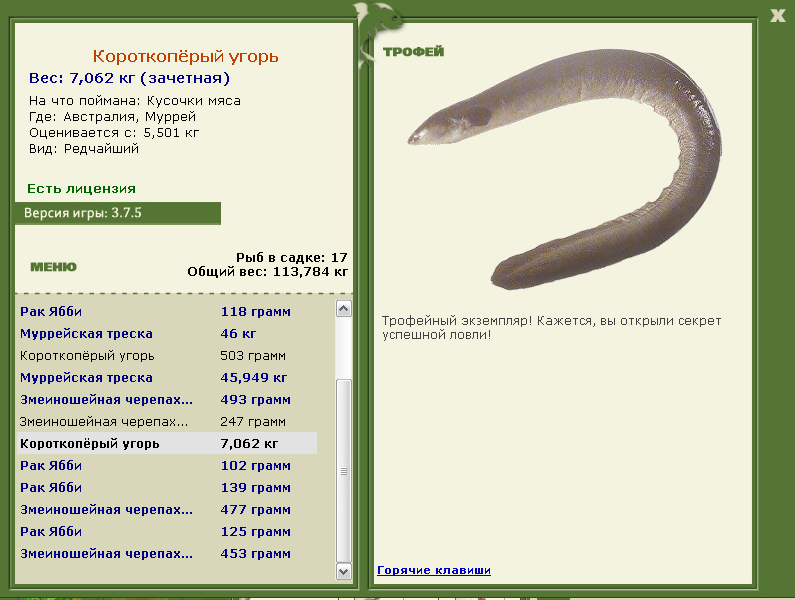The width and height of the screenshot is (795, 600).
Task: Close the fish keepnet window
Action: pos(777,15)
